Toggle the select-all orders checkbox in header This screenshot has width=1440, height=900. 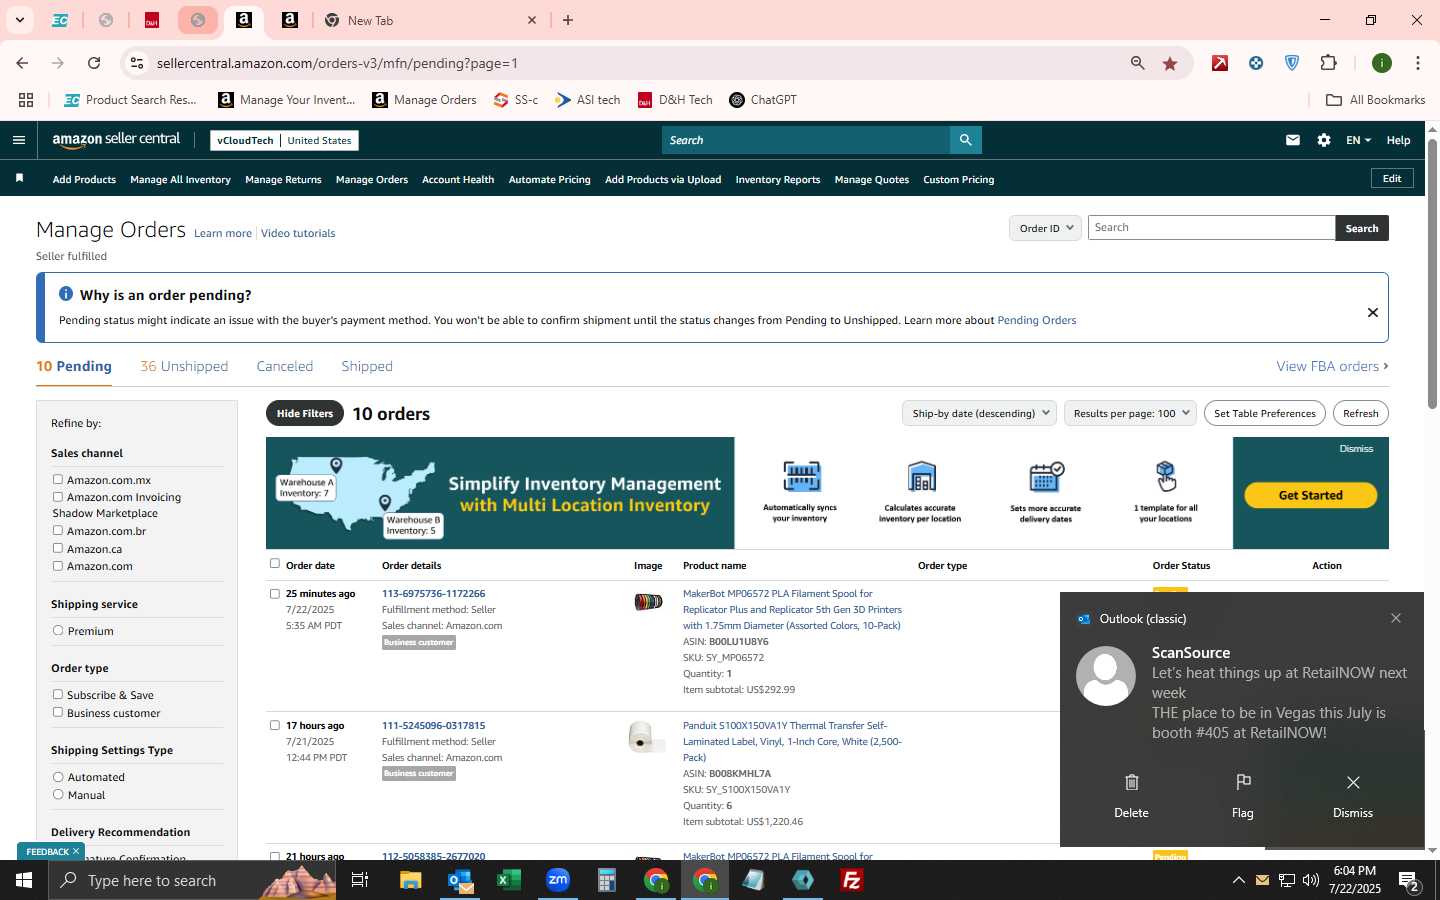[x=275, y=564]
